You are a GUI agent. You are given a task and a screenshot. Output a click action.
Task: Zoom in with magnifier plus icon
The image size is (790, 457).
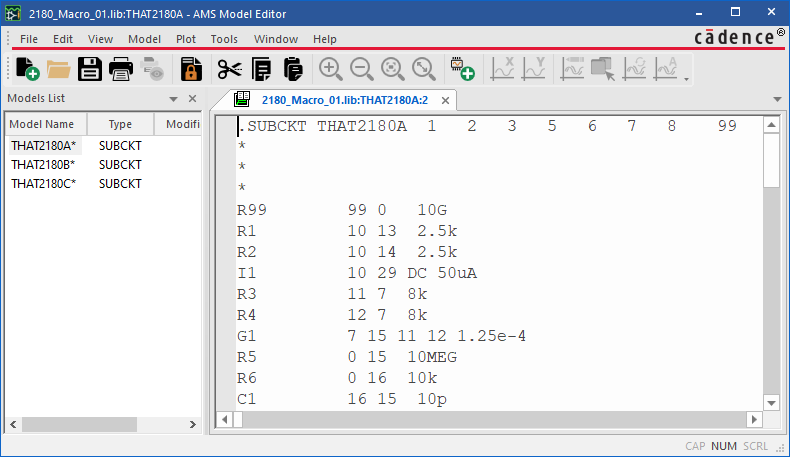pyautogui.click(x=331, y=69)
